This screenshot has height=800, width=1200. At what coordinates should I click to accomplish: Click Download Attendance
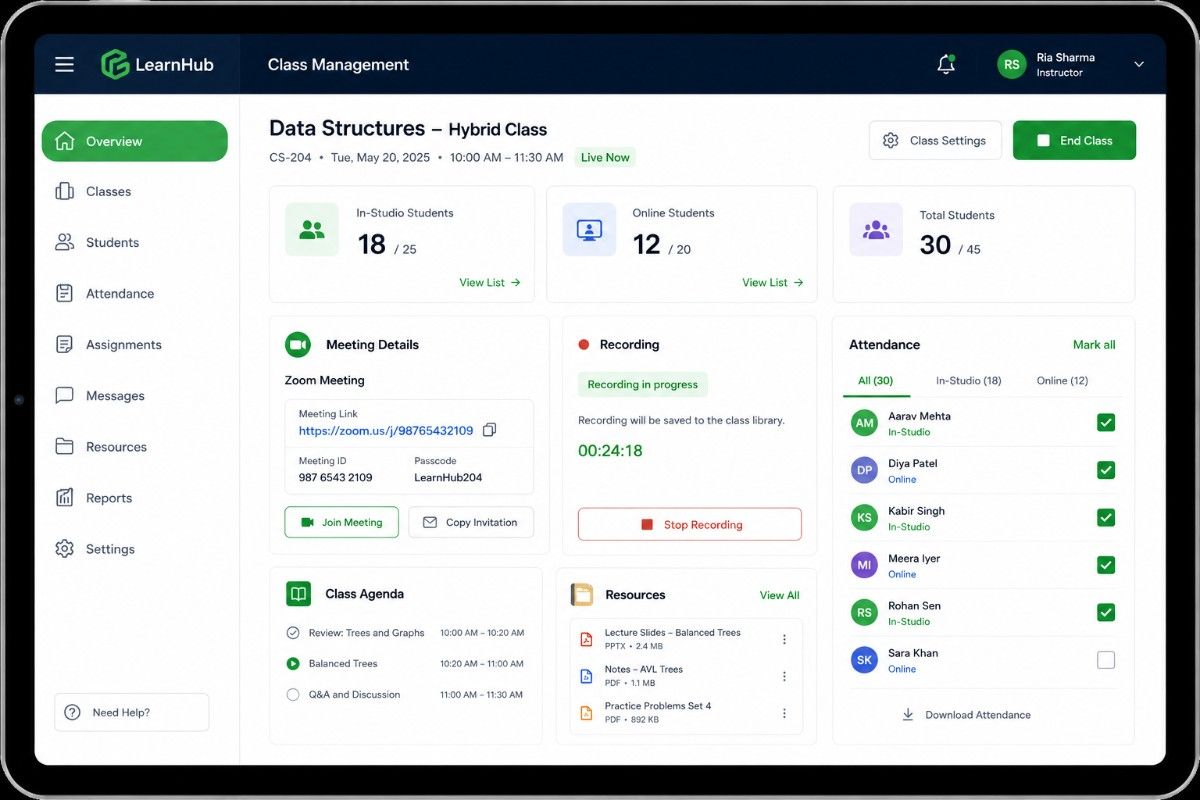coord(966,715)
